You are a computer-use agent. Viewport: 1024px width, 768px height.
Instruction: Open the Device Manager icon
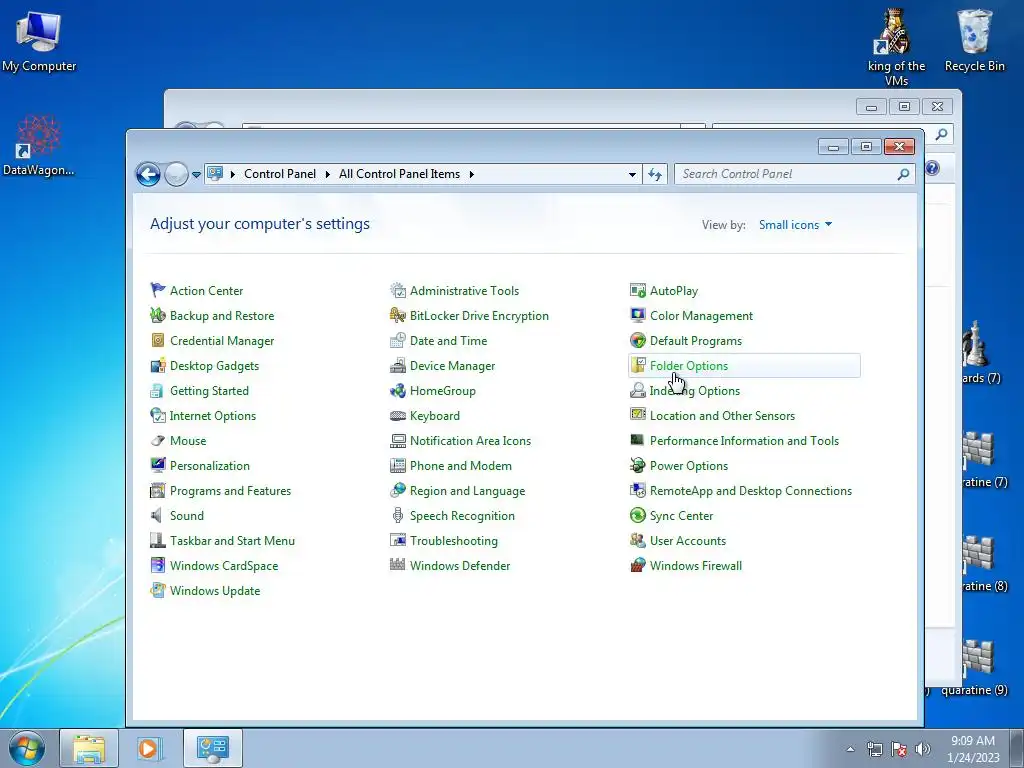pyautogui.click(x=398, y=365)
